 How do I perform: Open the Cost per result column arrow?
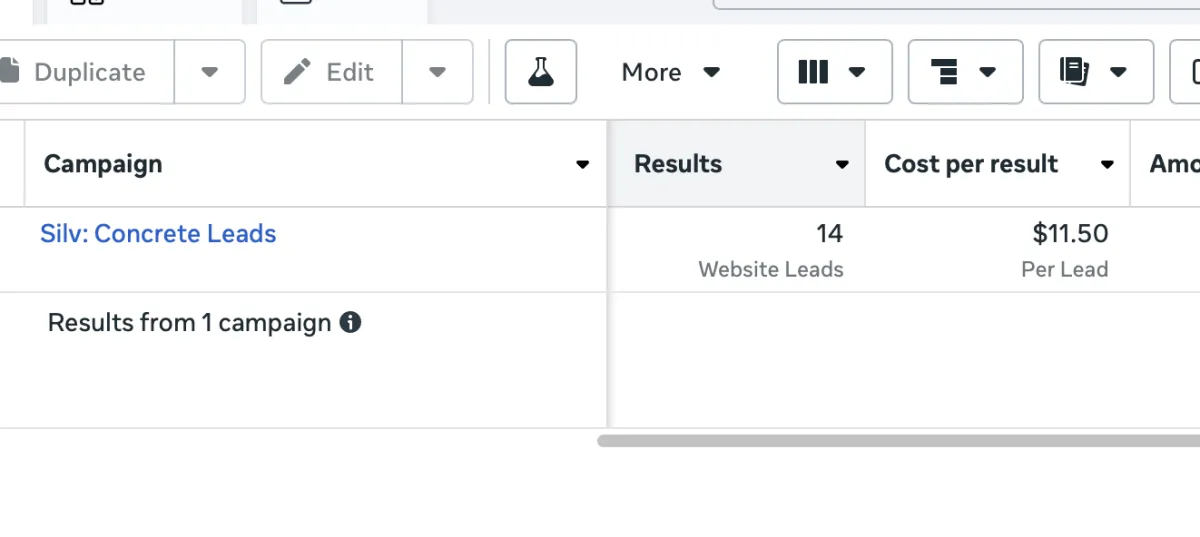[1108, 165]
